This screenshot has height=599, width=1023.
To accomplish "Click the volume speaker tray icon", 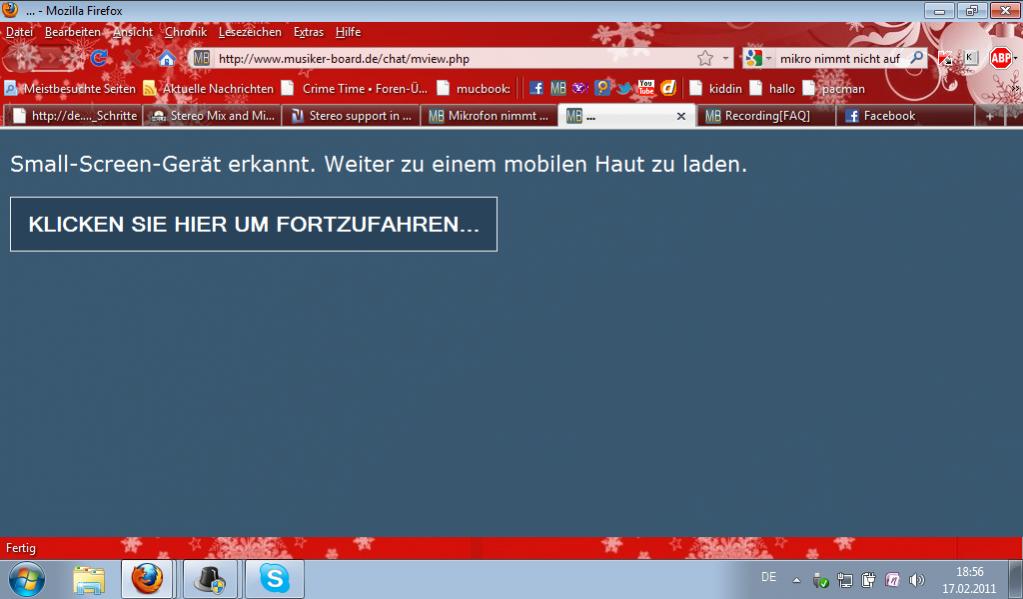I will (x=917, y=579).
